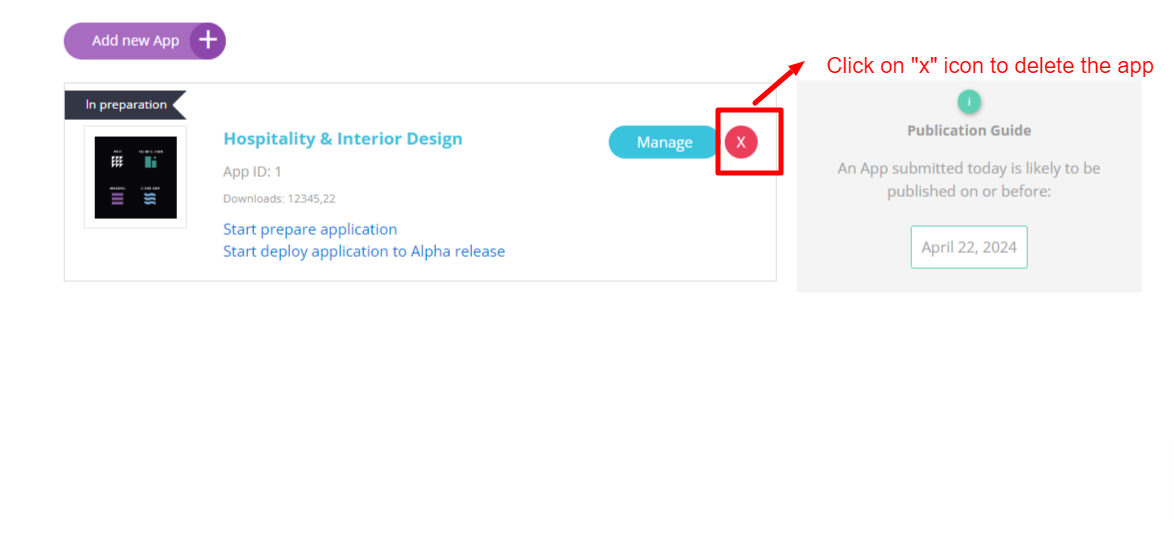Screen dimensions: 1174x543
Task: Click the green info icon above Publication Guide
Action: click(x=968, y=101)
